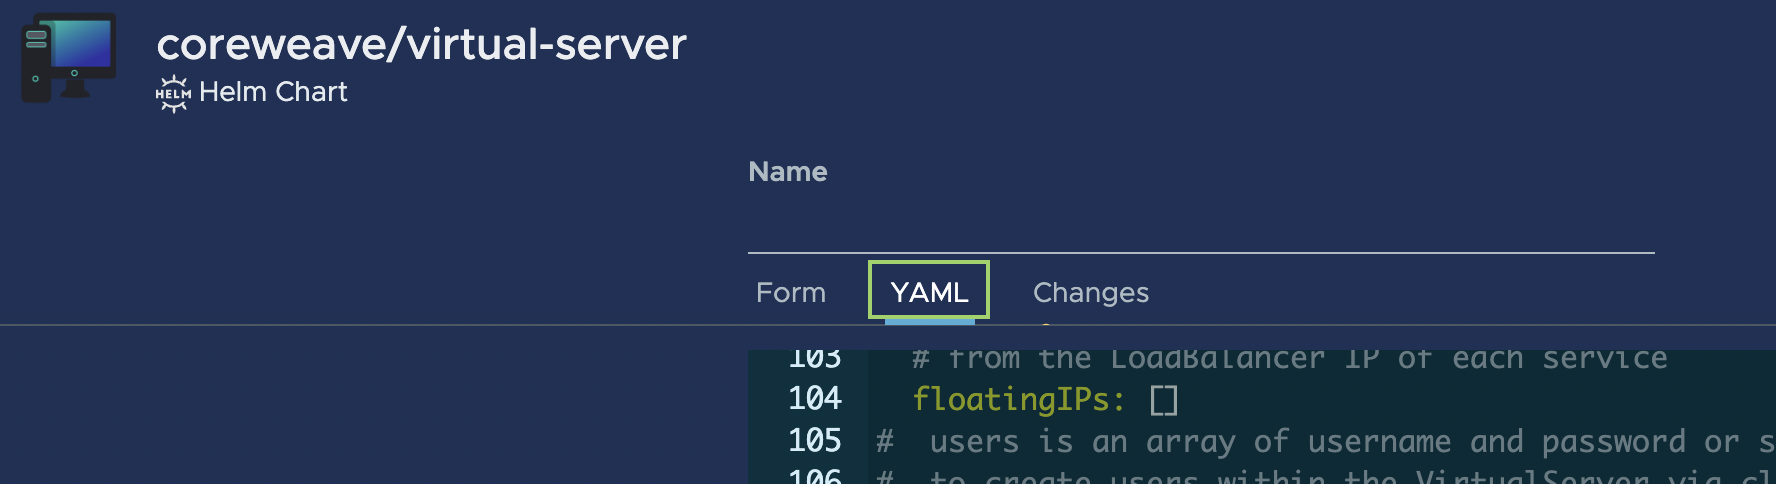This screenshot has height=484, width=1776.
Task: Select the YAML tab
Action: click(929, 291)
